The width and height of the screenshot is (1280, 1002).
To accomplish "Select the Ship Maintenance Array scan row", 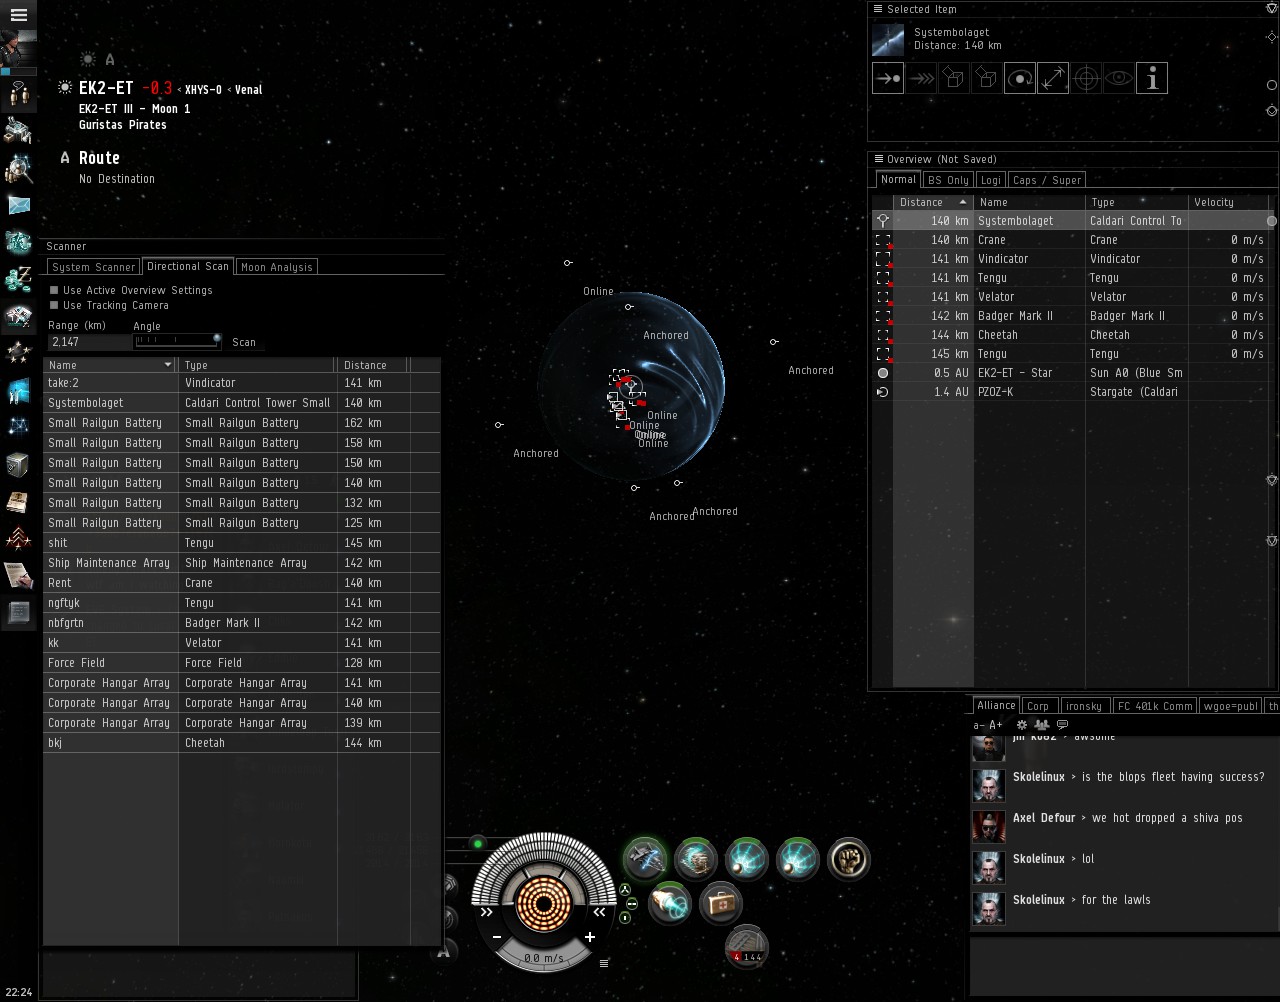I will (242, 563).
